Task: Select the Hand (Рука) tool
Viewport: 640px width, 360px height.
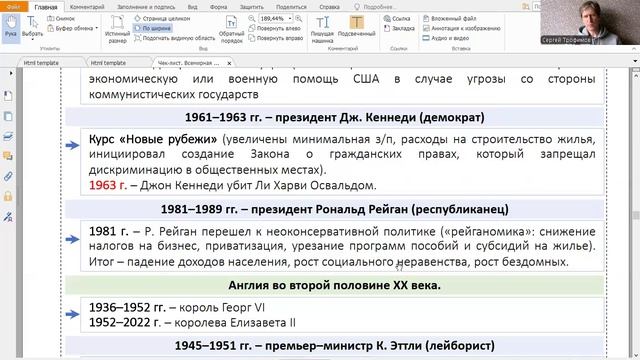Action: [x=11, y=28]
